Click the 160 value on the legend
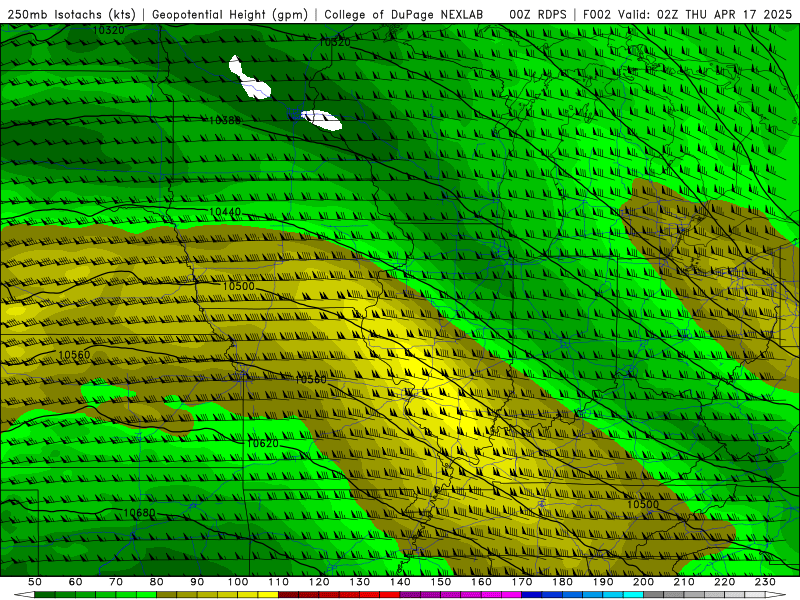Viewport: 800px width, 600px height. [482, 582]
